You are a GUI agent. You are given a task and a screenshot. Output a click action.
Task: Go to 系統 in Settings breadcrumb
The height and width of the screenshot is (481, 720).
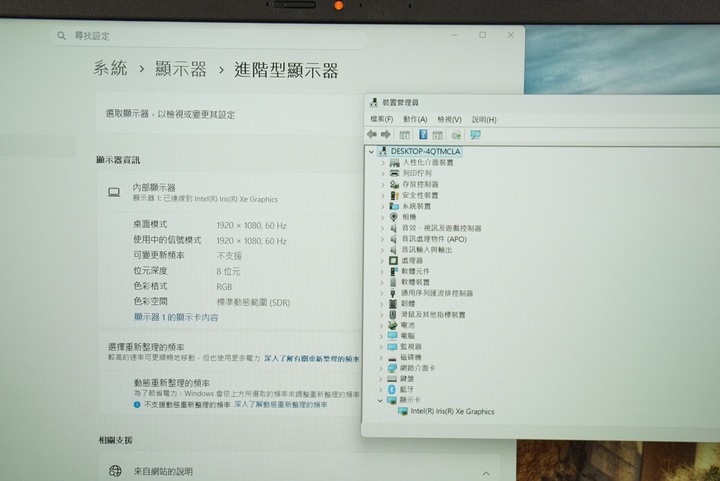coord(110,68)
